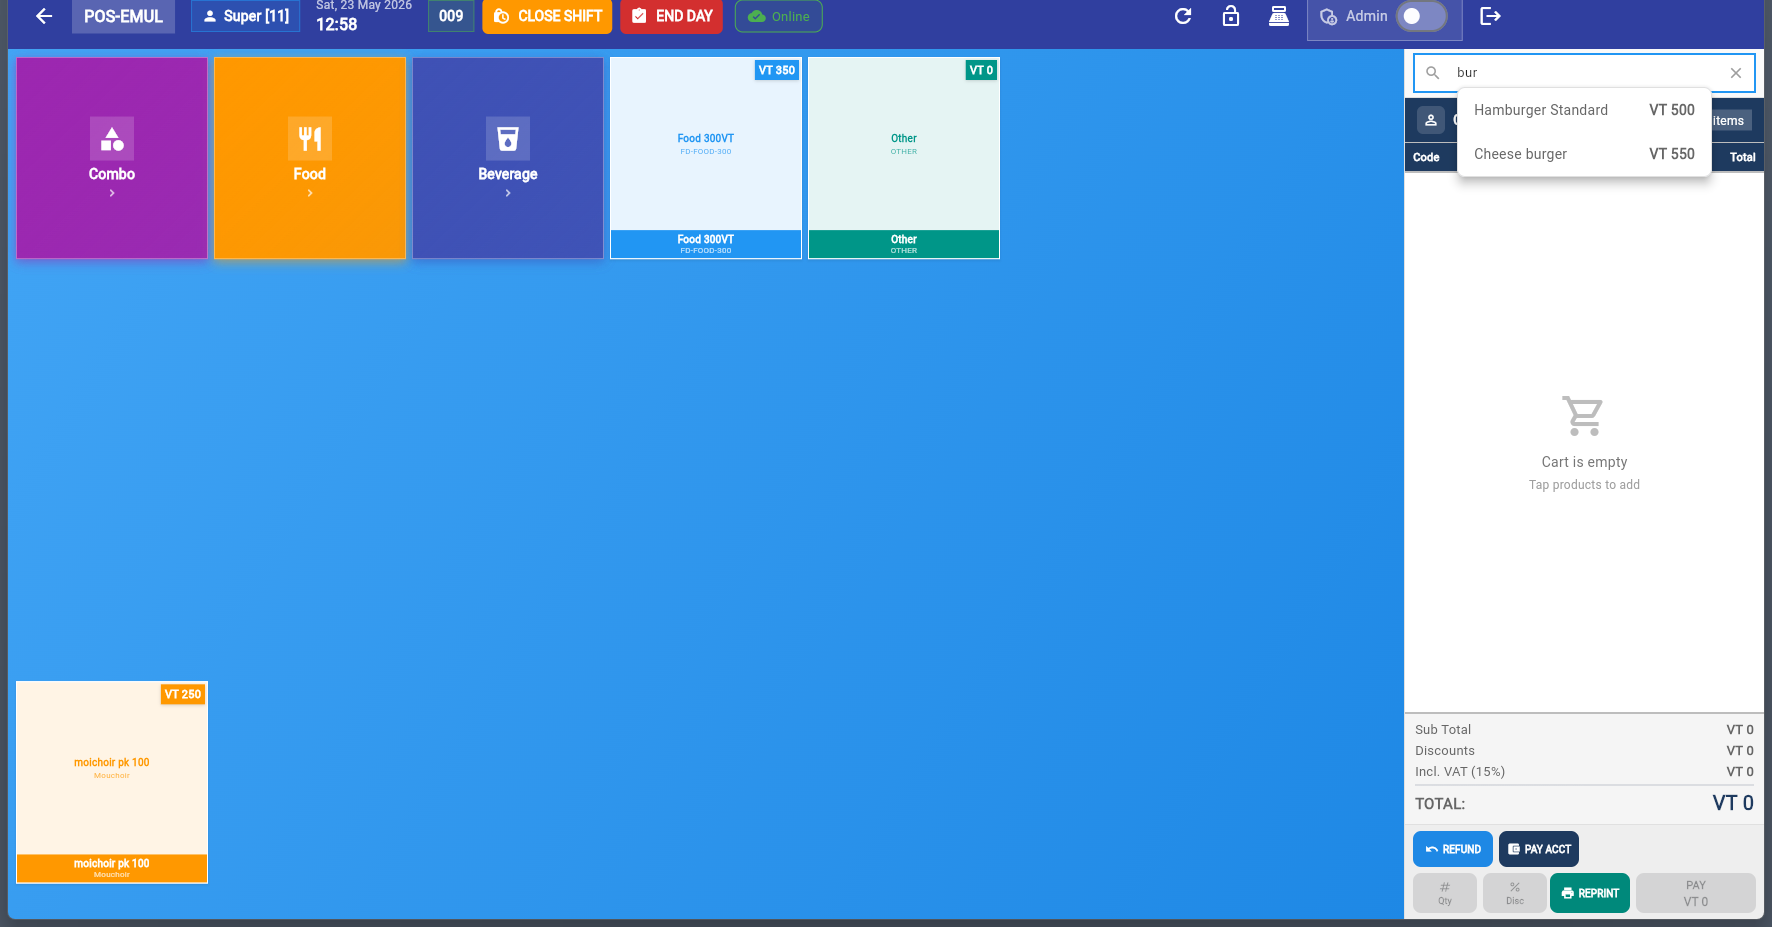The width and height of the screenshot is (1772, 927).
Task: Open the Combo category tile
Action: 112,158
